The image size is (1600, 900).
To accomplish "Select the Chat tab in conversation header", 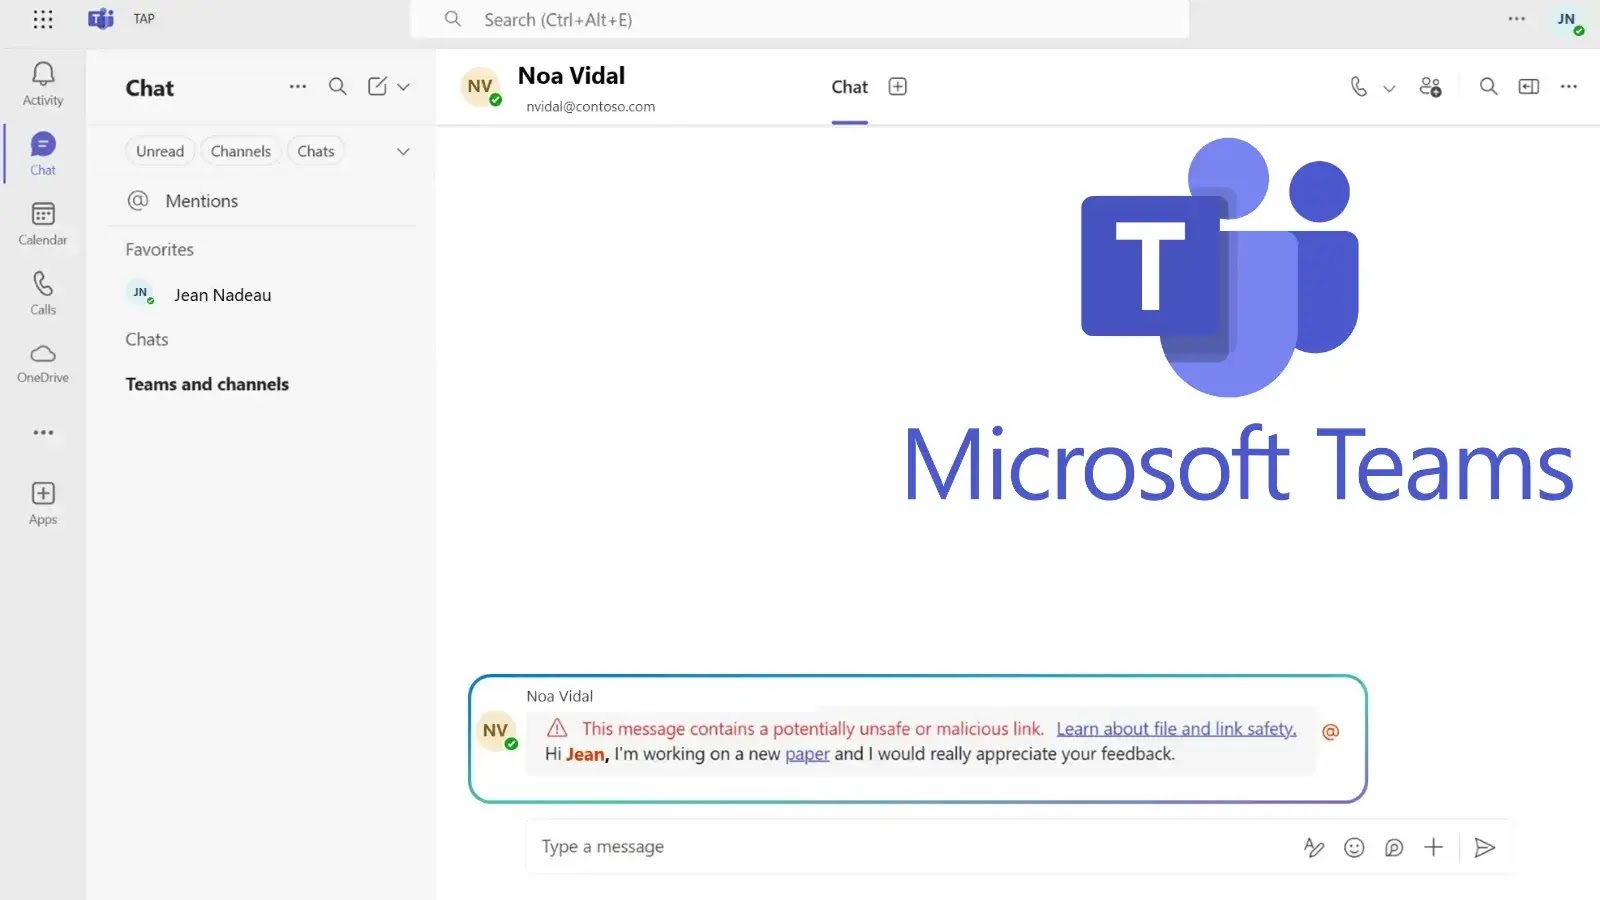I will (849, 87).
